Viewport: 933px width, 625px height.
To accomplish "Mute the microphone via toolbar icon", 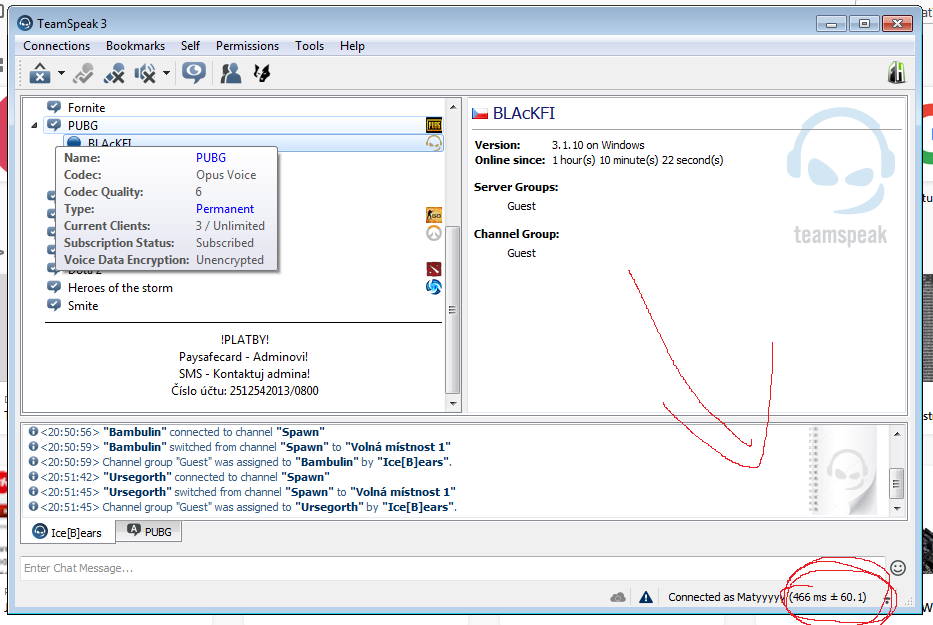I will click(x=114, y=73).
